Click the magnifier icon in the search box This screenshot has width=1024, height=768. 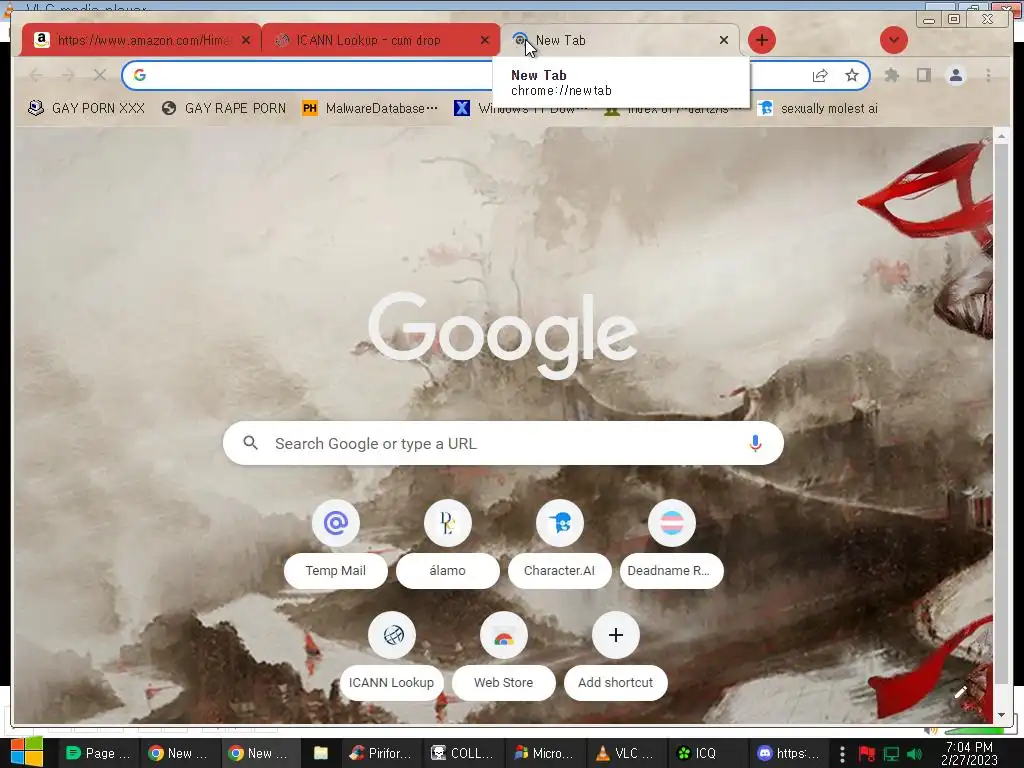[x=250, y=443]
